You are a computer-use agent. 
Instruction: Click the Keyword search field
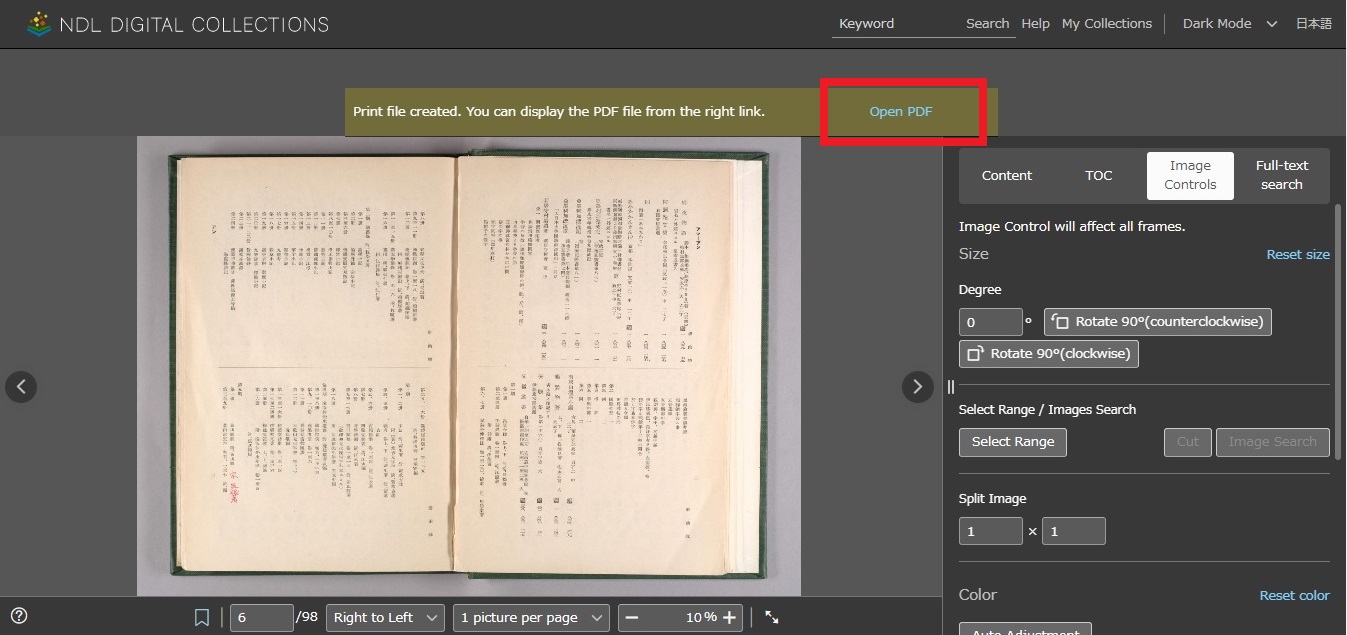pos(895,24)
